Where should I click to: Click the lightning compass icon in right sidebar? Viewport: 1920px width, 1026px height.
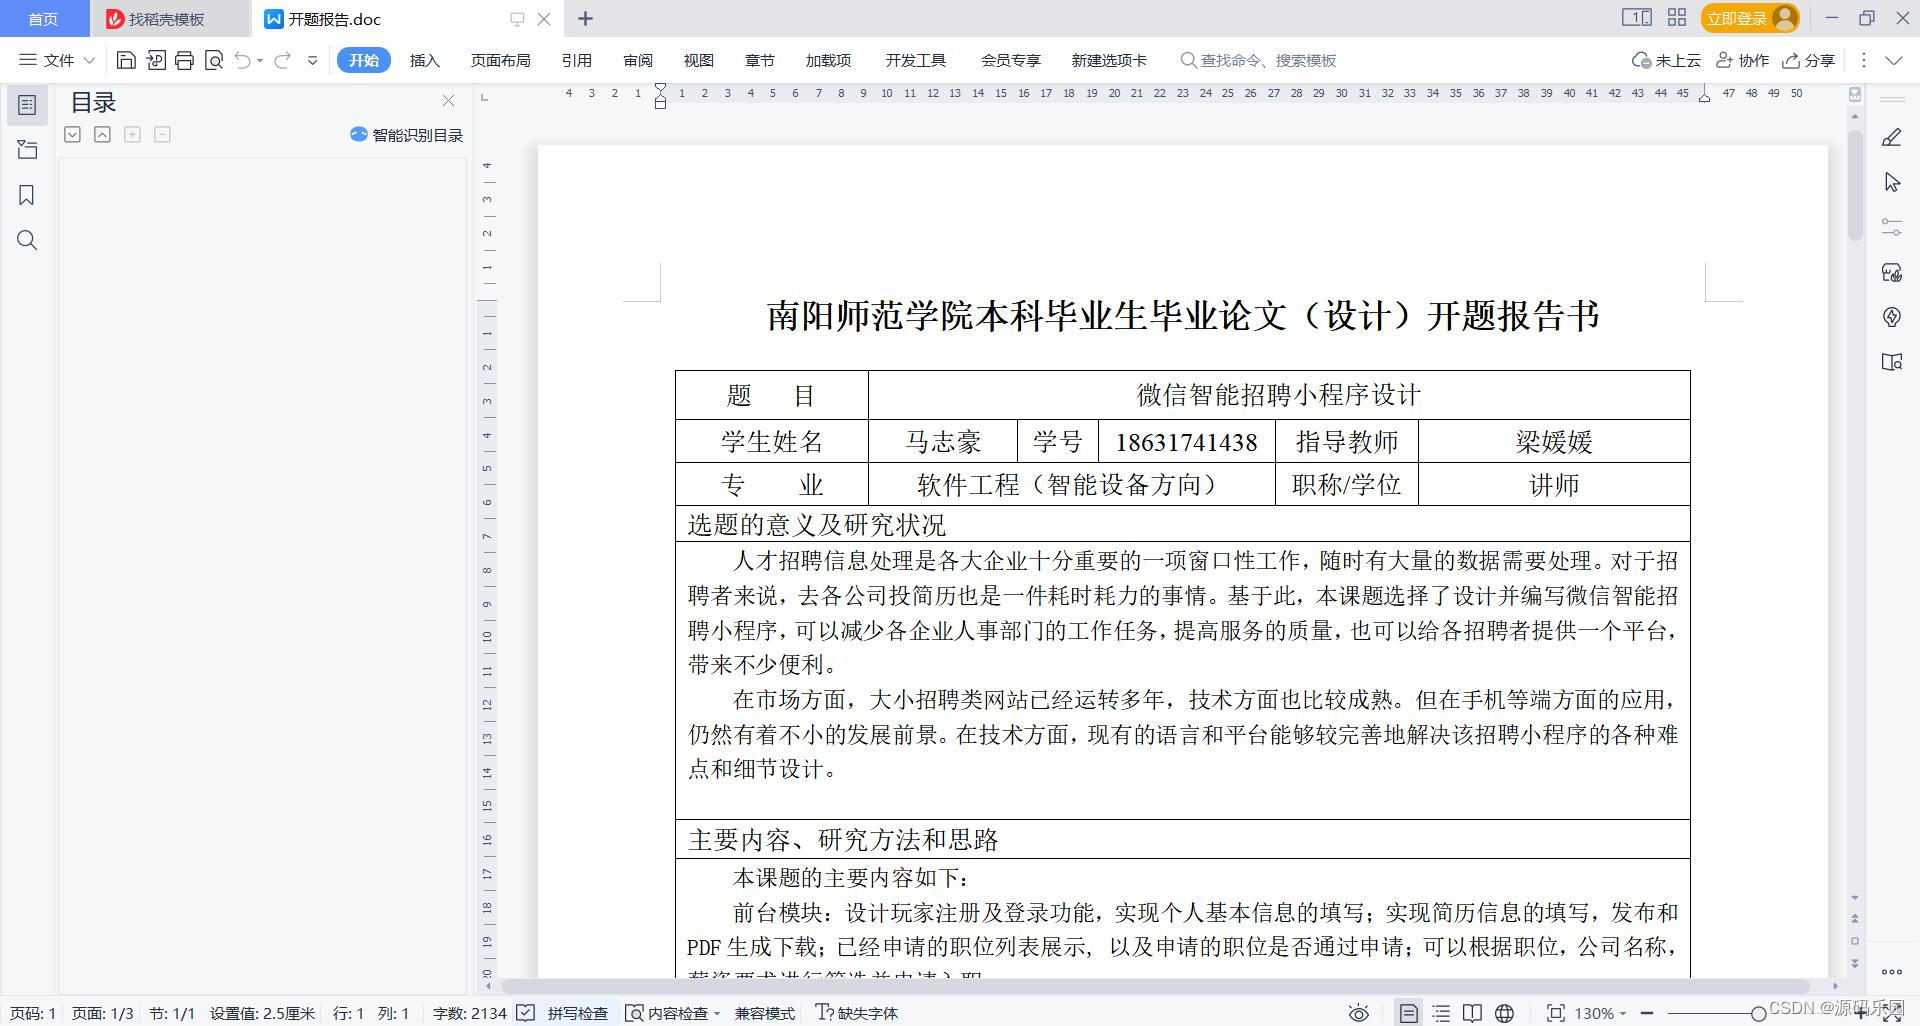point(1891,317)
